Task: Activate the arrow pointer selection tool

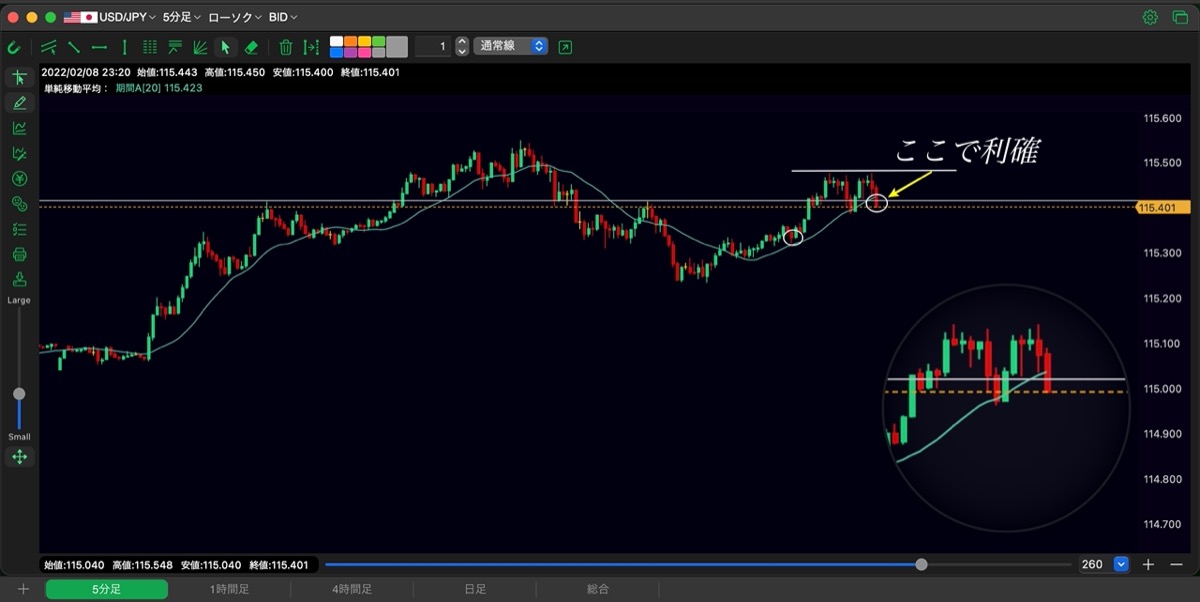Action: (226, 47)
